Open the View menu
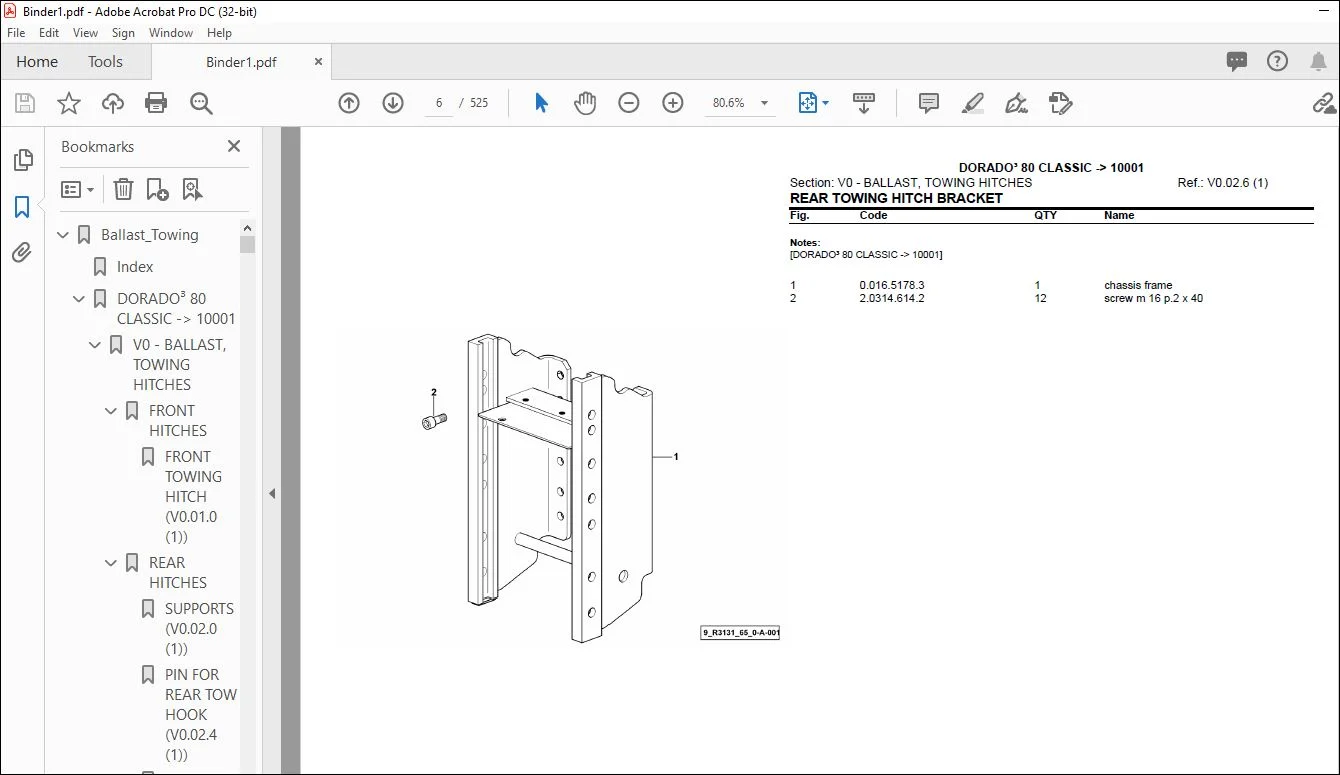 click(x=86, y=33)
